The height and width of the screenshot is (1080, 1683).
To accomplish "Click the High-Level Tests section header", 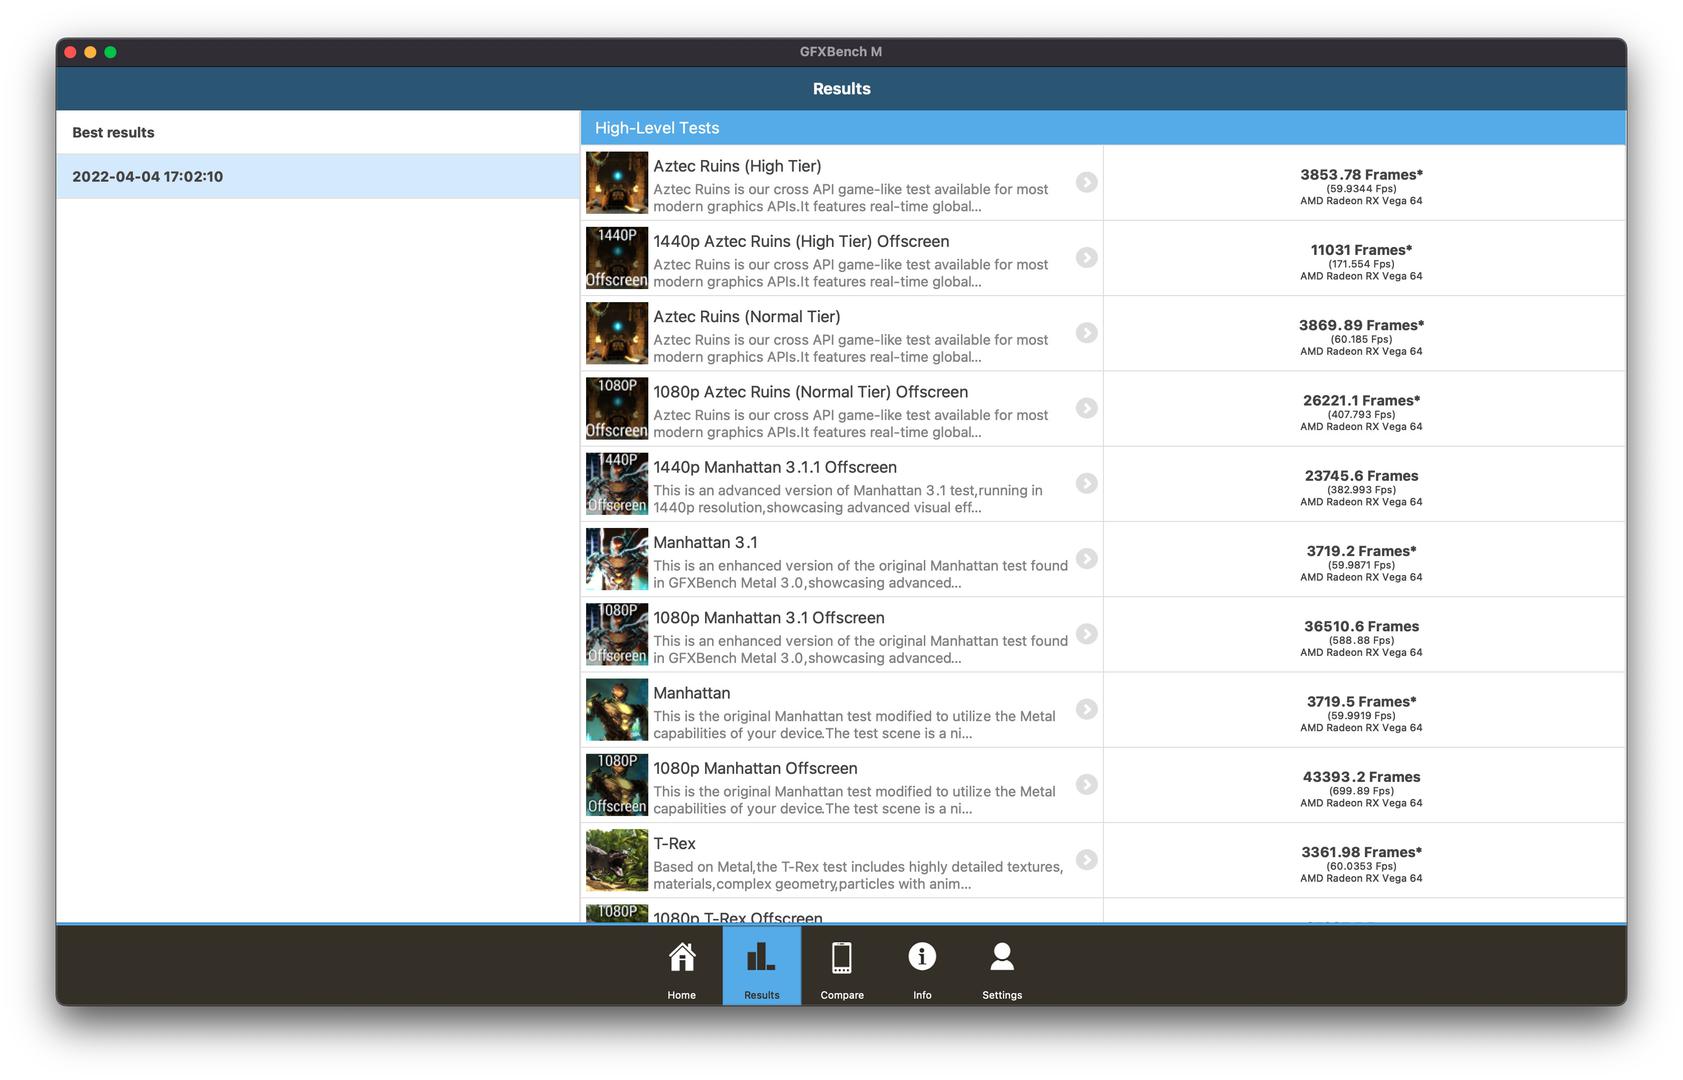I will coord(1103,128).
